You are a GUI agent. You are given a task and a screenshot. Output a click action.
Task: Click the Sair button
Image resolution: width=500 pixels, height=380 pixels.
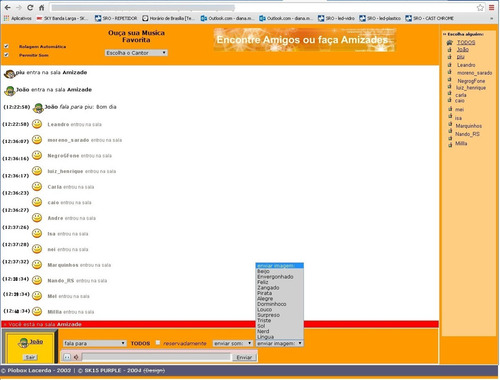(x=30, y=357)
